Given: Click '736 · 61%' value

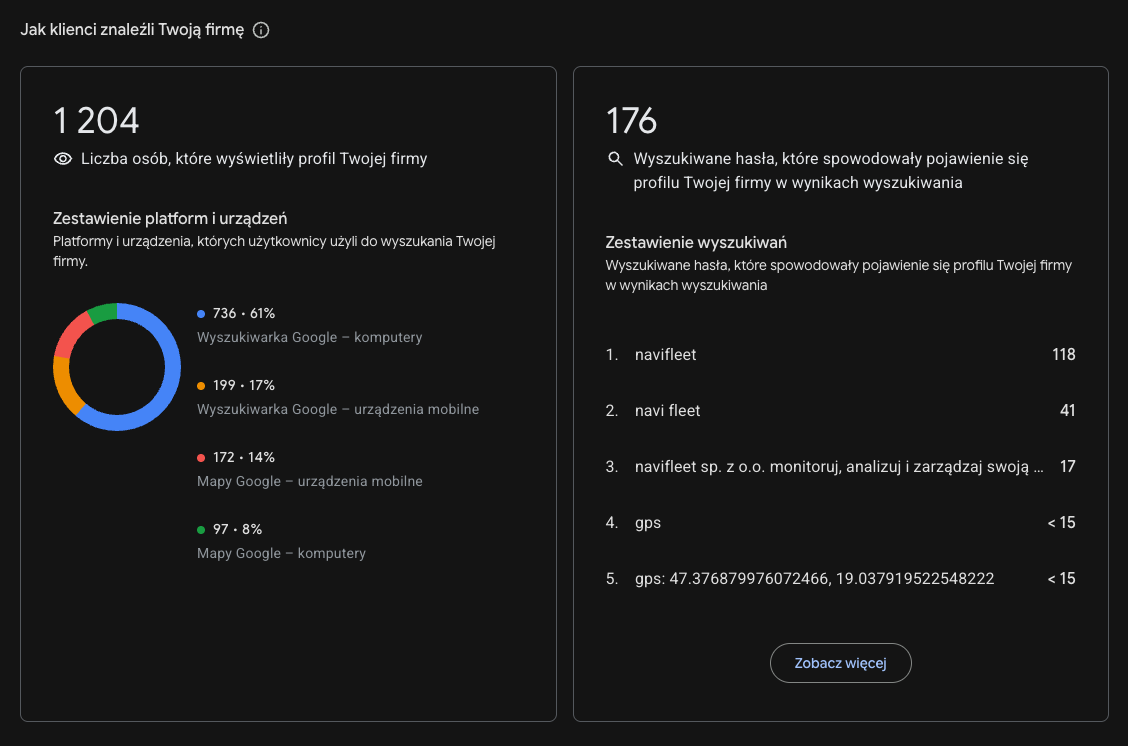Looking at the screenshot, I should point(244,314).
